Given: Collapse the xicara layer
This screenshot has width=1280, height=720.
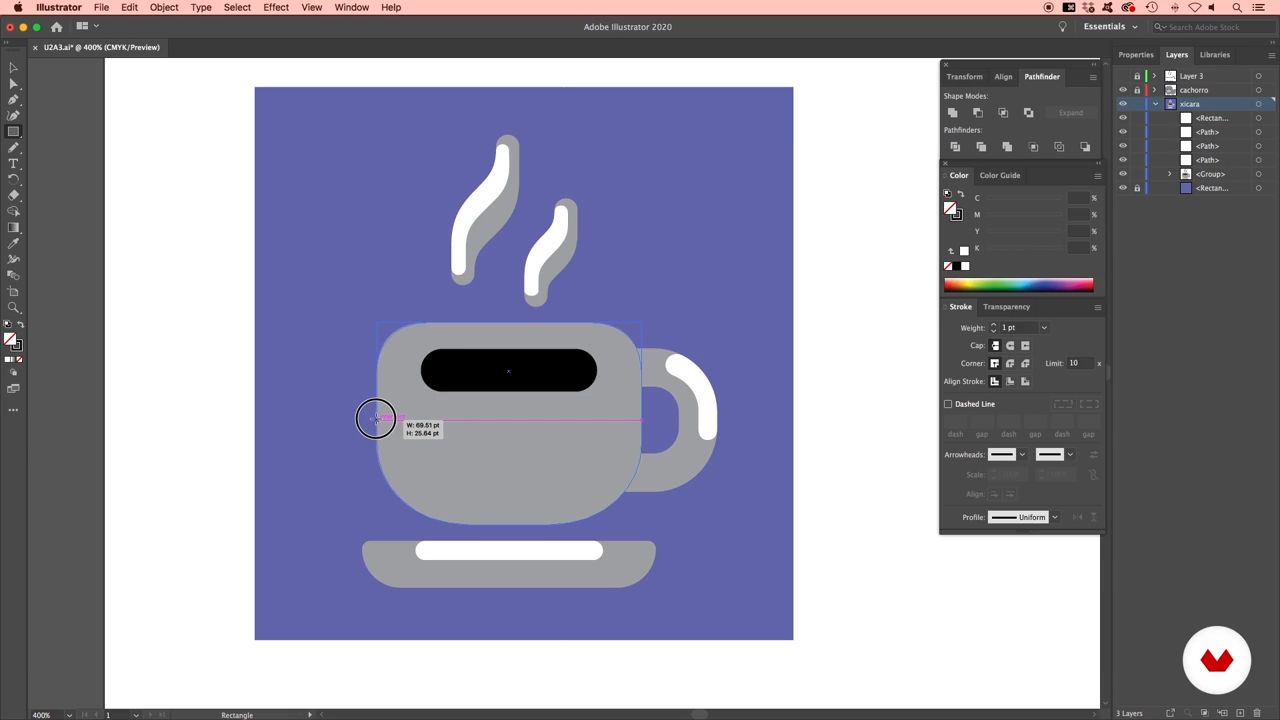Looking at the screenshot, I should pyautogui.click(x=1155, y=104).
